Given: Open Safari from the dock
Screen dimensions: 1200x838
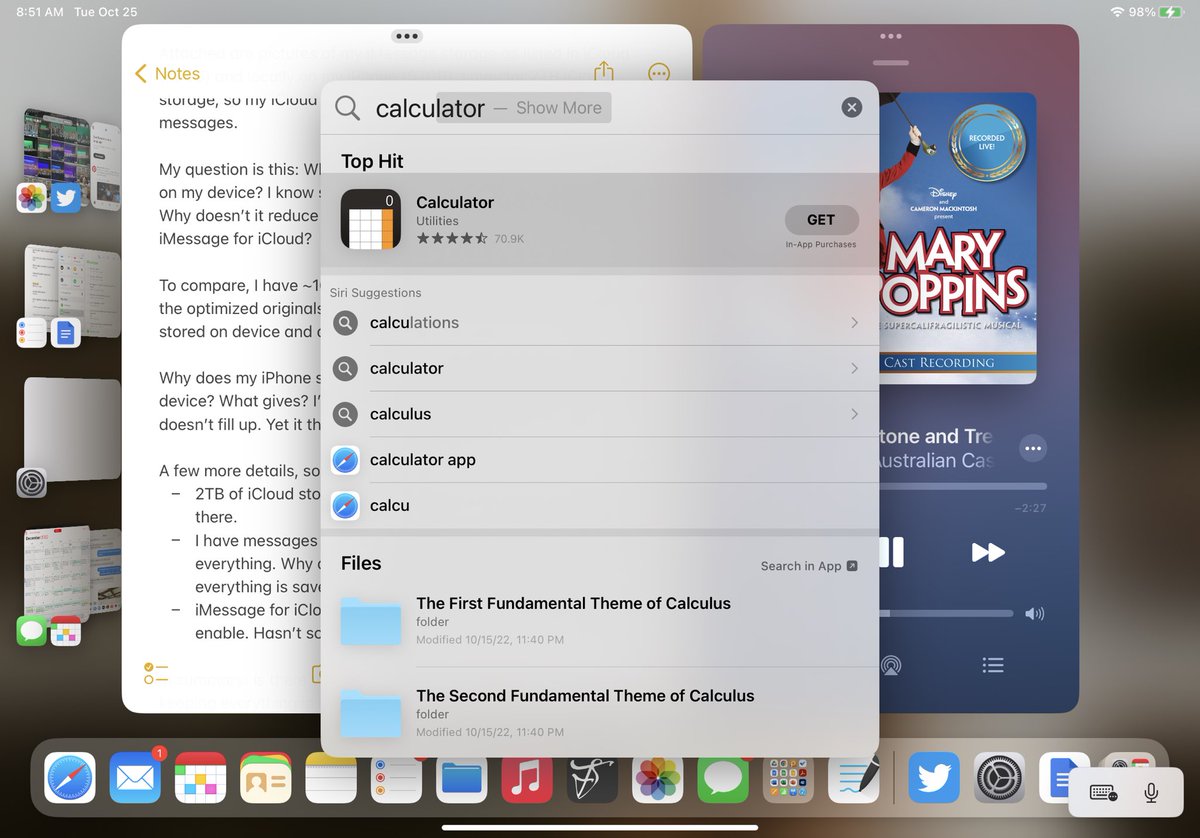Looking at the screenshot, I should point(70,778).
